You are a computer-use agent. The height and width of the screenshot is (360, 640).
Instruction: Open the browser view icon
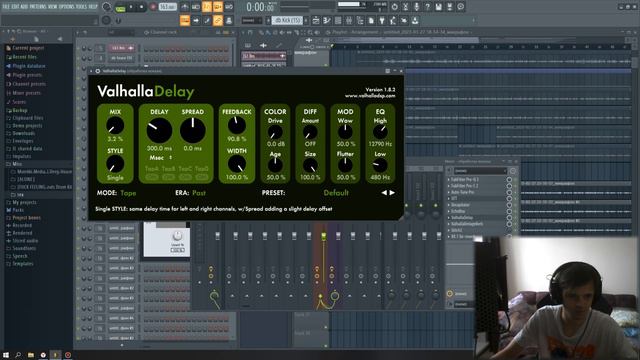360,20
